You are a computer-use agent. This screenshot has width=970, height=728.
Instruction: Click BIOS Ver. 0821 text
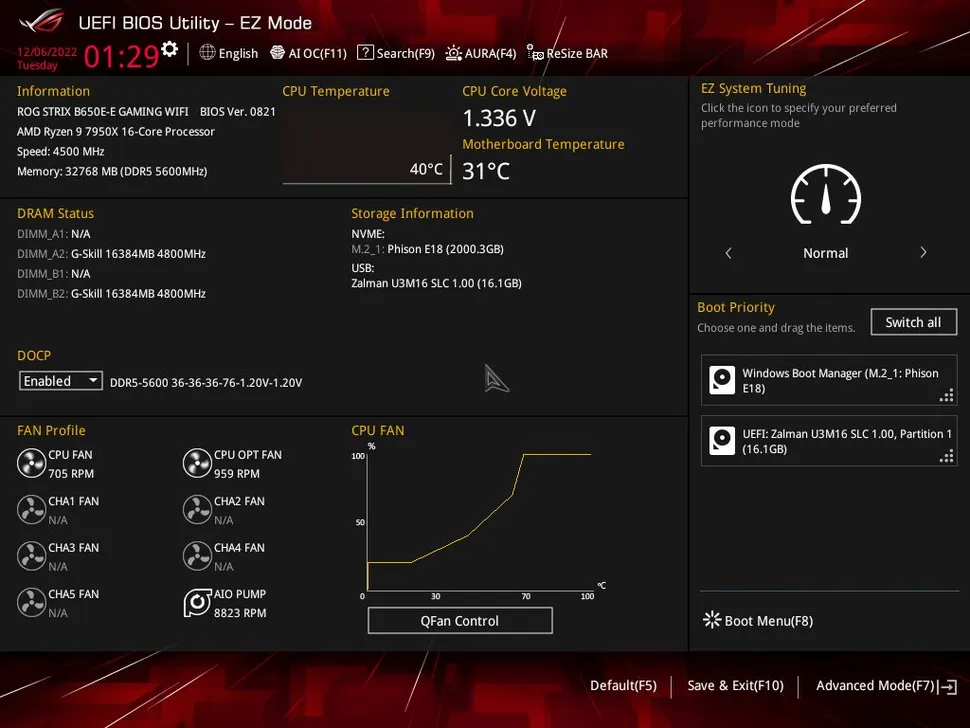click(238, 111)
